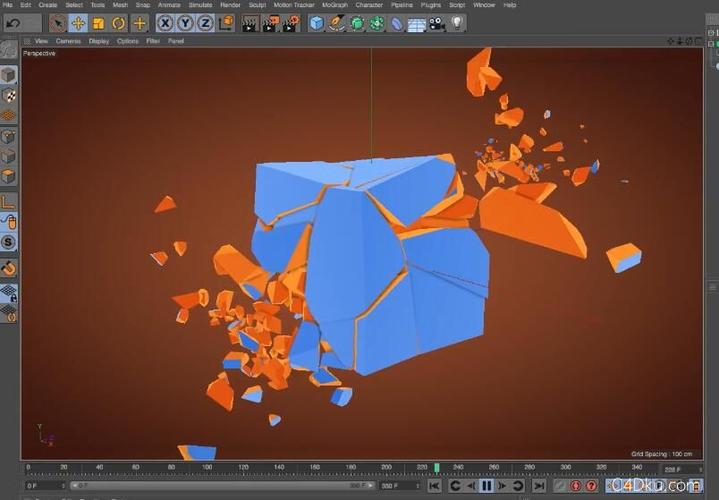Viewport: 719px width, 500px height.
Task: Toggle the coordinate system icon
Action: (227, 23)
